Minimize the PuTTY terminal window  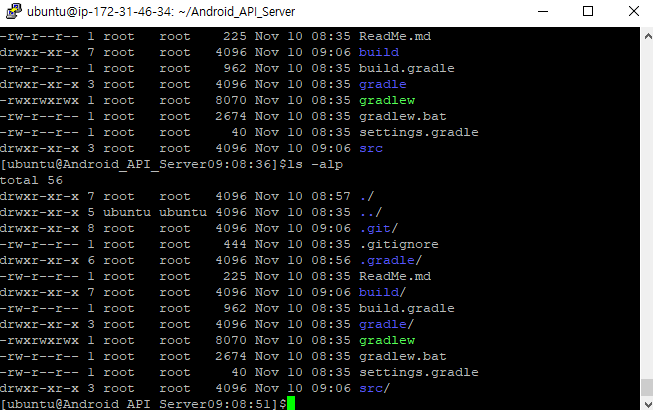pyautogui.click(x=543, y=11)
